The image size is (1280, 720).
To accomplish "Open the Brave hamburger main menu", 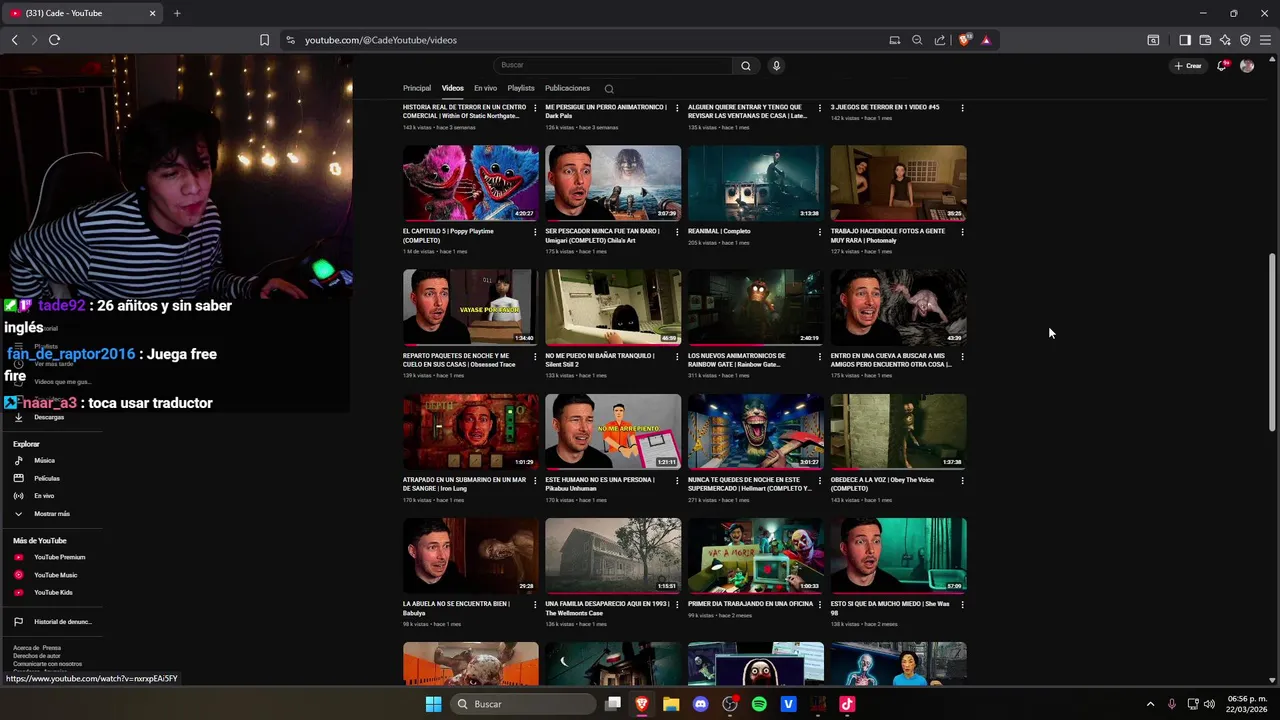I will point(1265,40).
